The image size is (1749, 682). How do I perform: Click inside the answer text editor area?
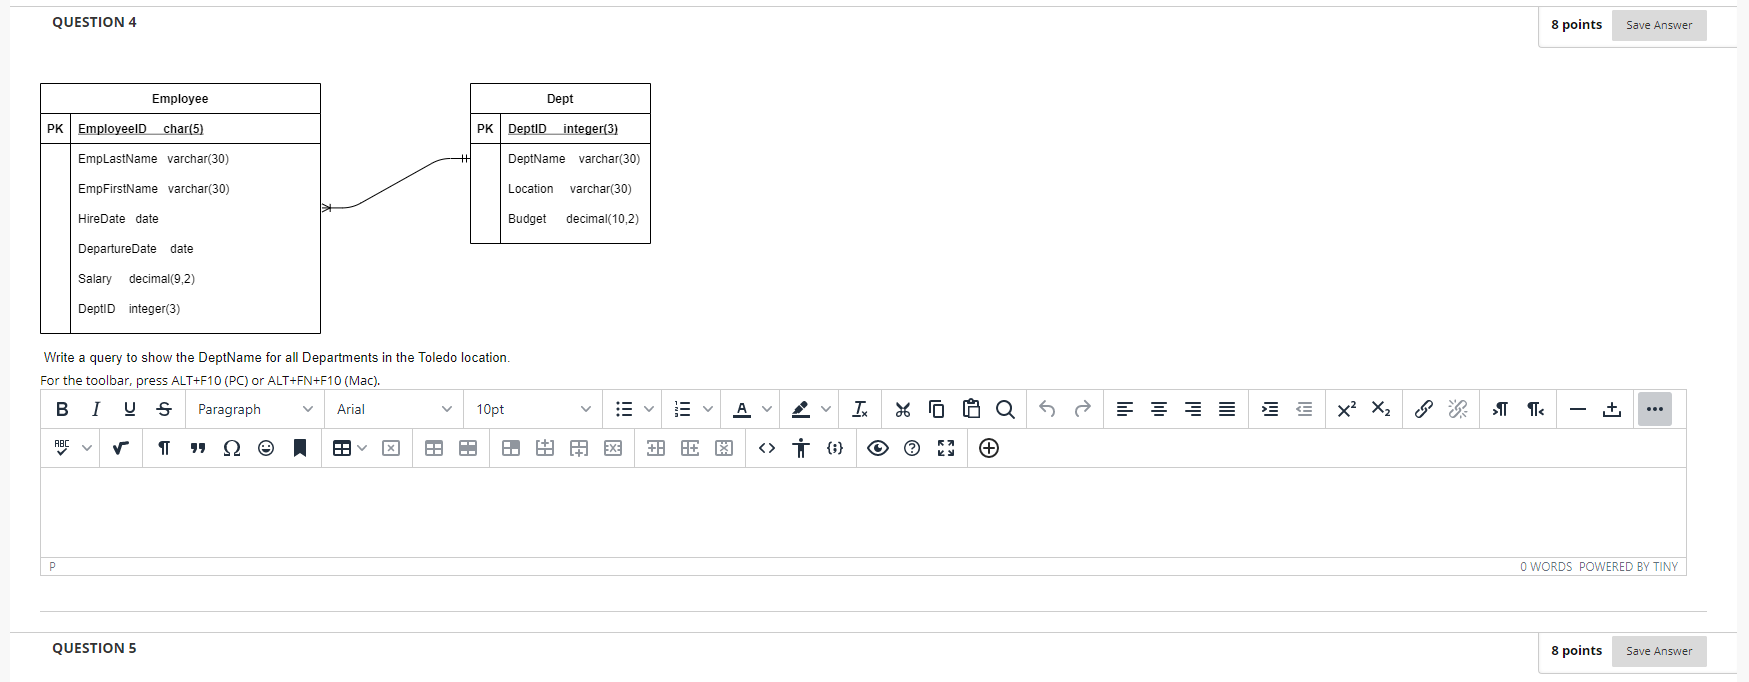click(x=863, y=512)
